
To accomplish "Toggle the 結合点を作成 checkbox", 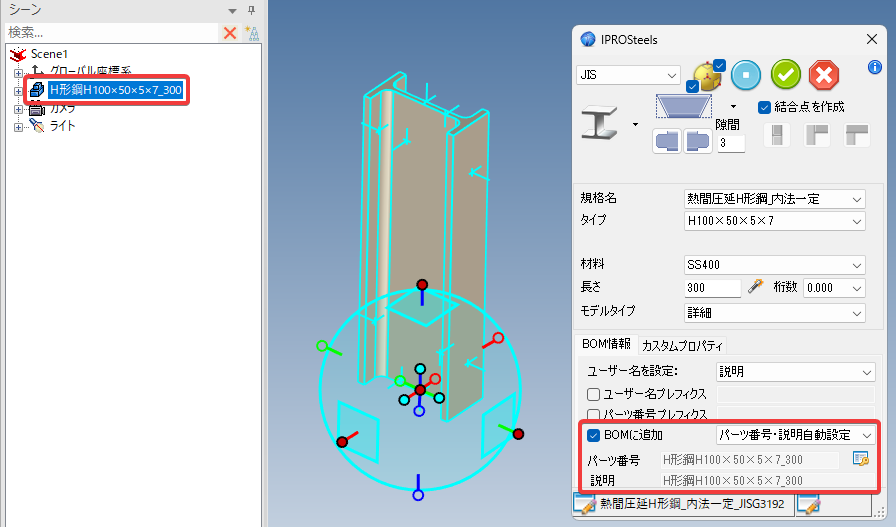I will coord(764,107).
